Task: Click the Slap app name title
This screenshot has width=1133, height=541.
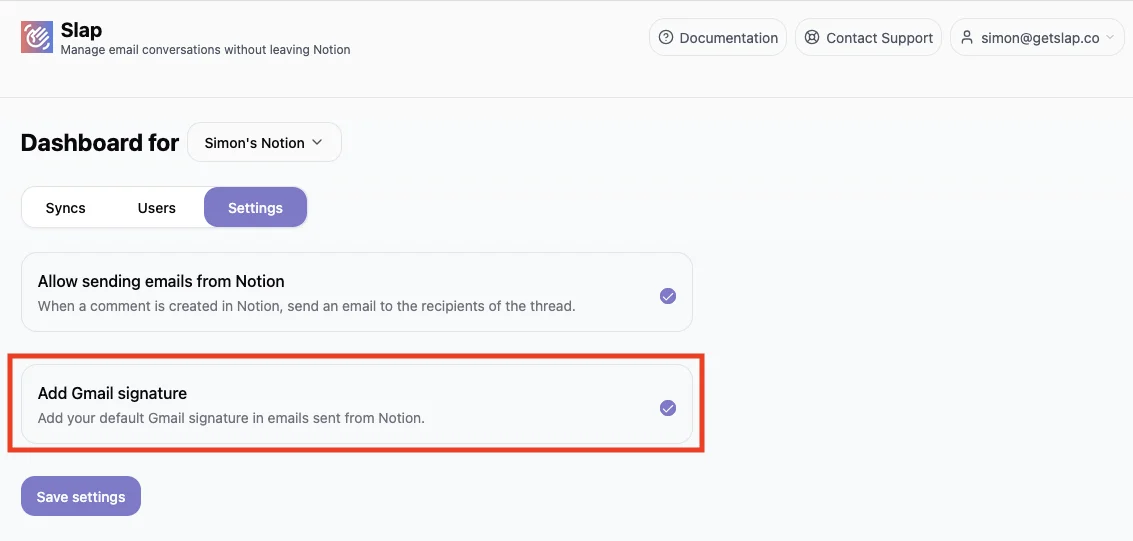Action: click(81, 30)
